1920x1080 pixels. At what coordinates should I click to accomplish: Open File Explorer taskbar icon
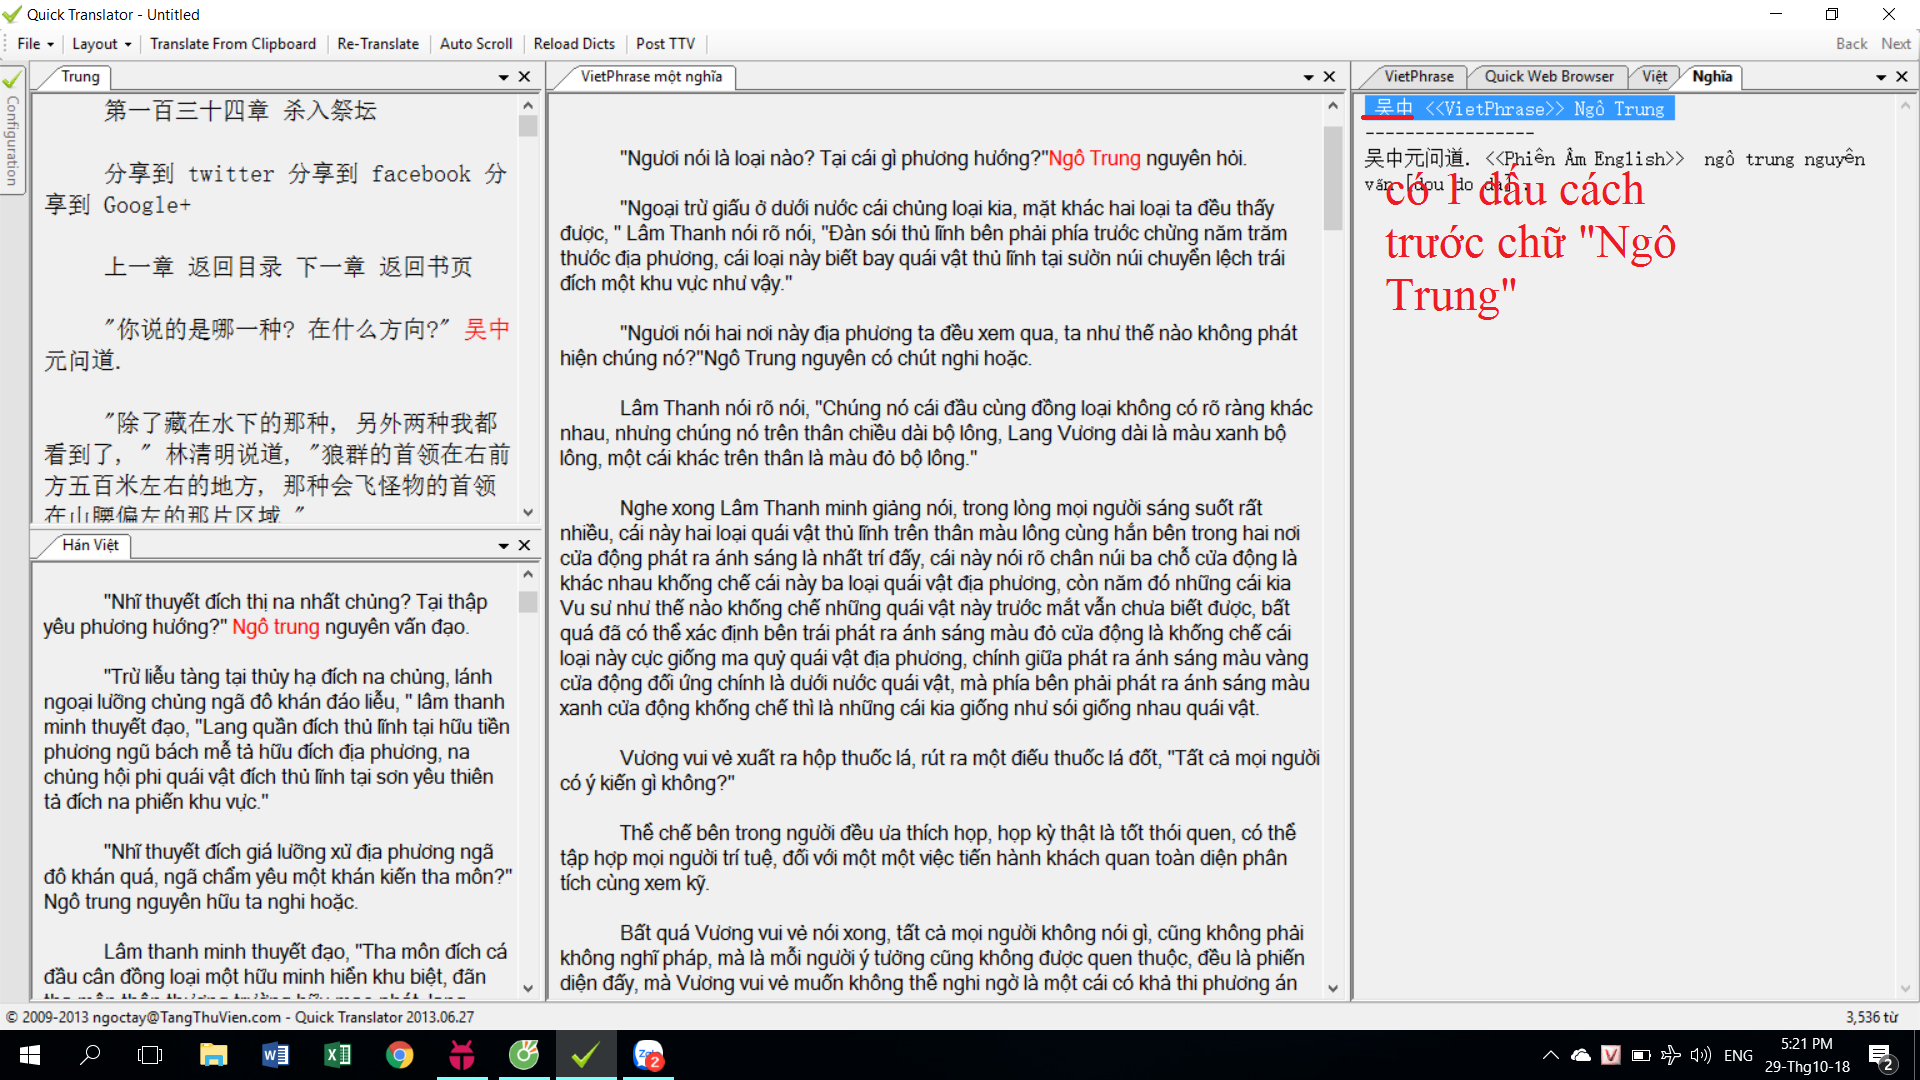(x=213, y=1055)
